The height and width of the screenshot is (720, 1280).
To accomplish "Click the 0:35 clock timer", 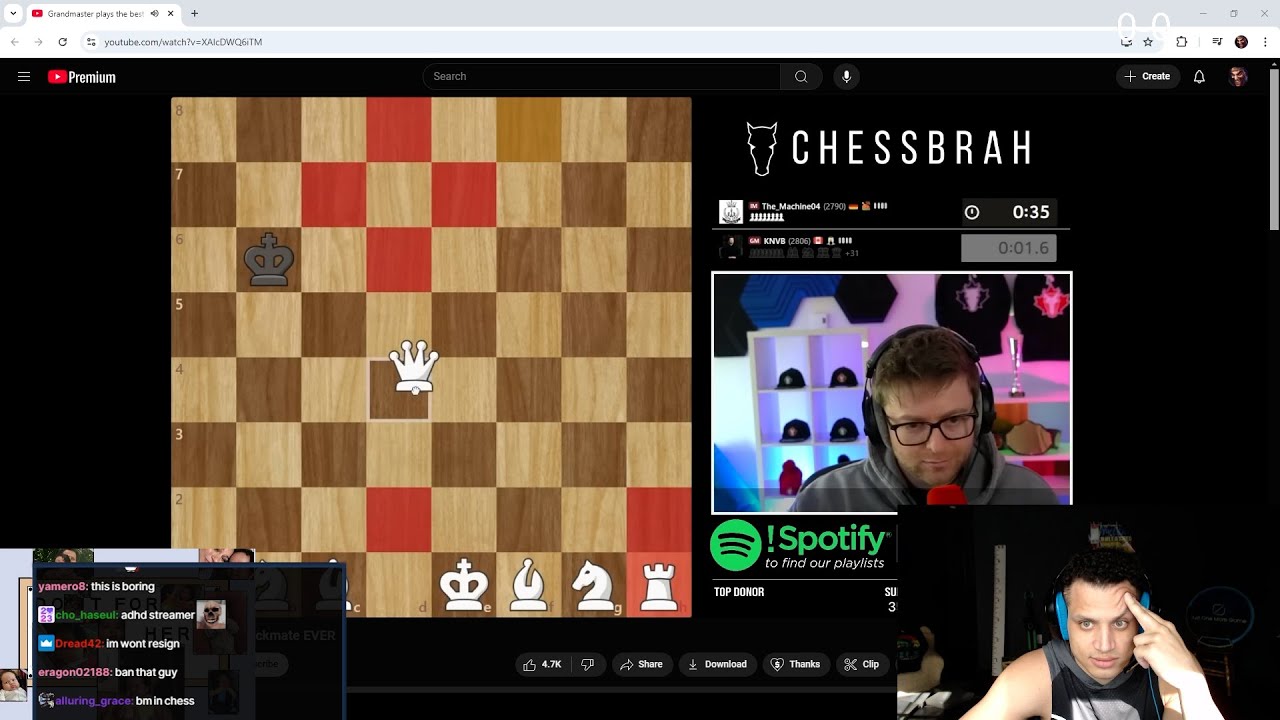I will tap(1009, 212).
